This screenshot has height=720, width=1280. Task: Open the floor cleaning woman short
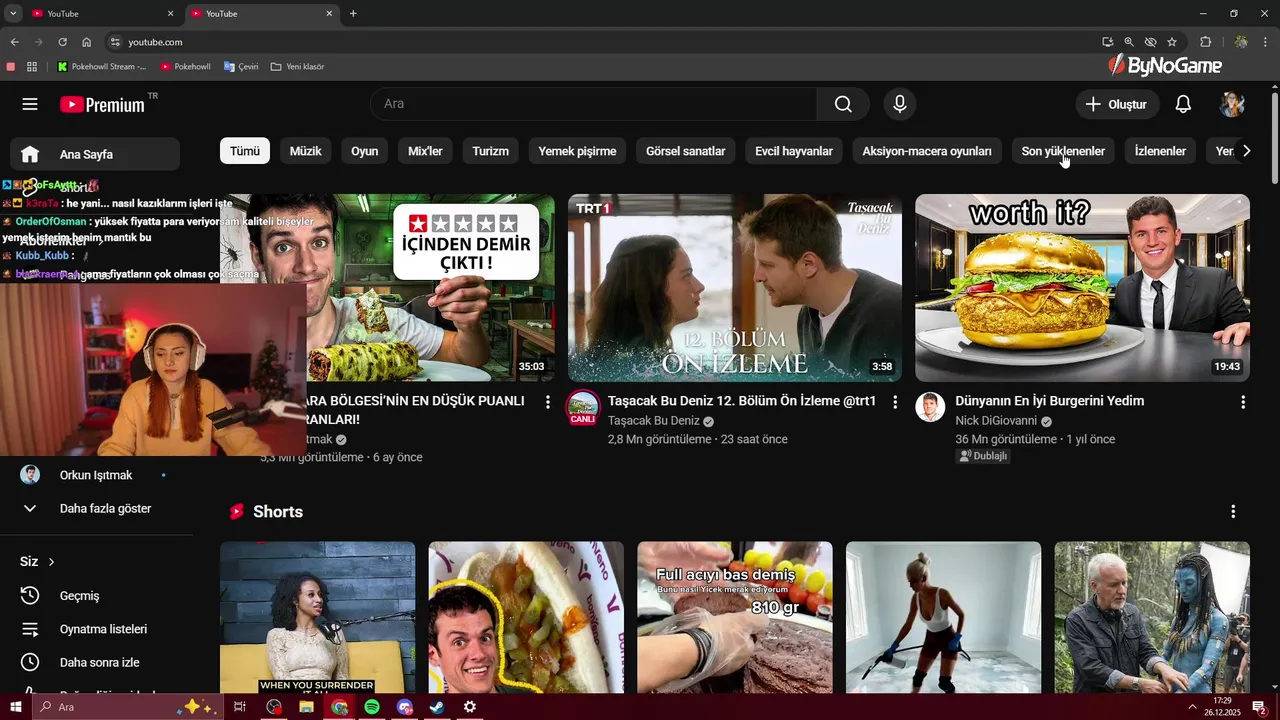943,617
